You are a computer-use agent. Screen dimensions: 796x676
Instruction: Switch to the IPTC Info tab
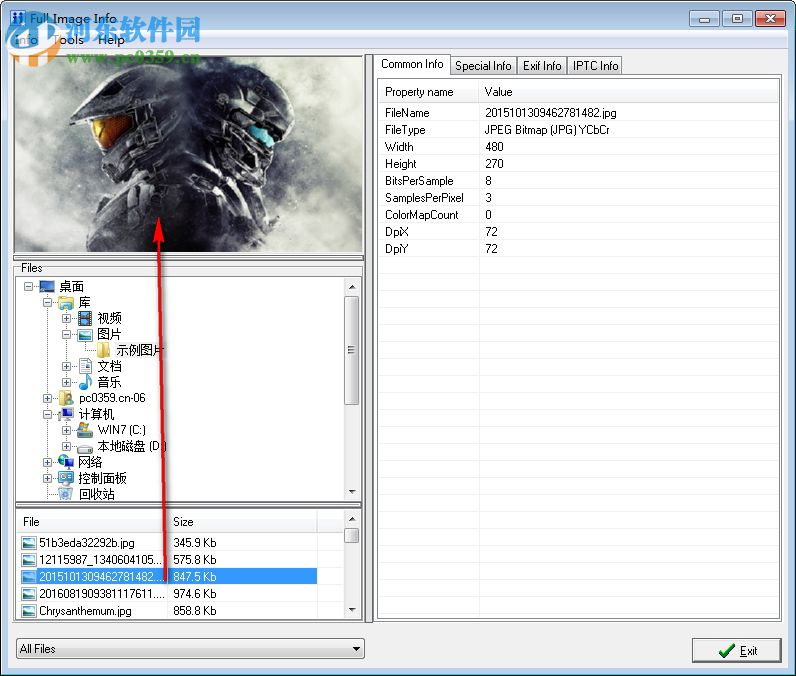pyautogui.click(x=595, y=66)
